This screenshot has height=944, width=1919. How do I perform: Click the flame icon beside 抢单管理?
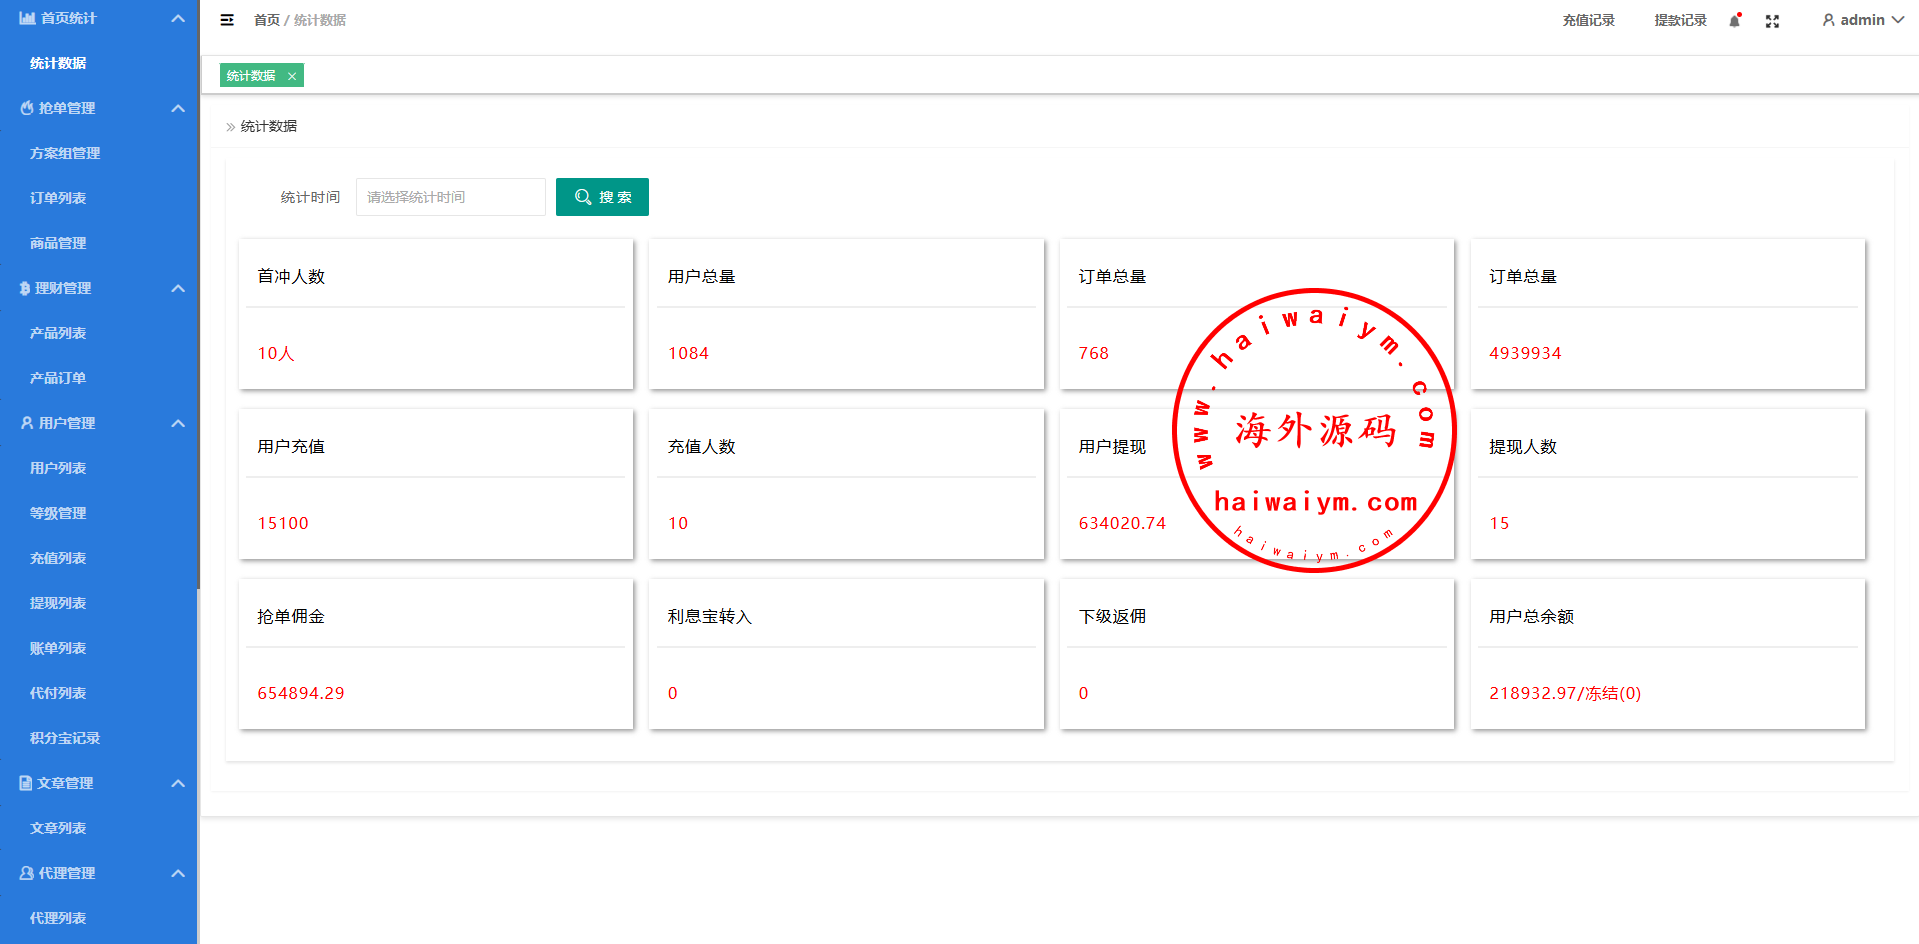tap(27, 108)
